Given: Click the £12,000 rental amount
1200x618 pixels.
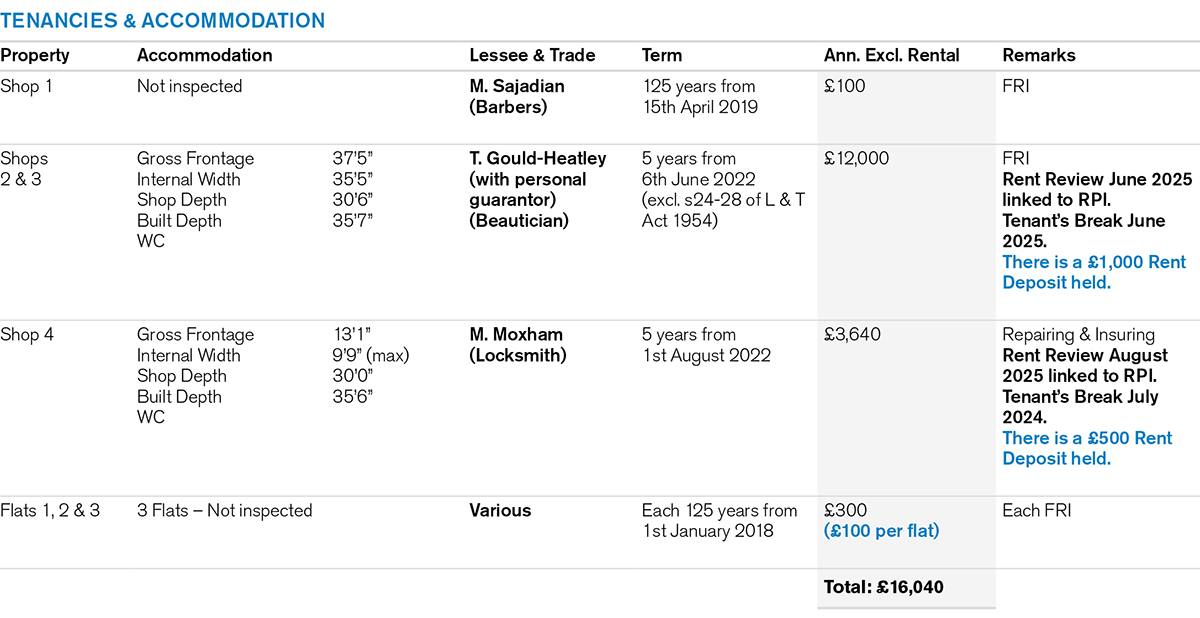Looking at the screenshot, I should (856, 158).
